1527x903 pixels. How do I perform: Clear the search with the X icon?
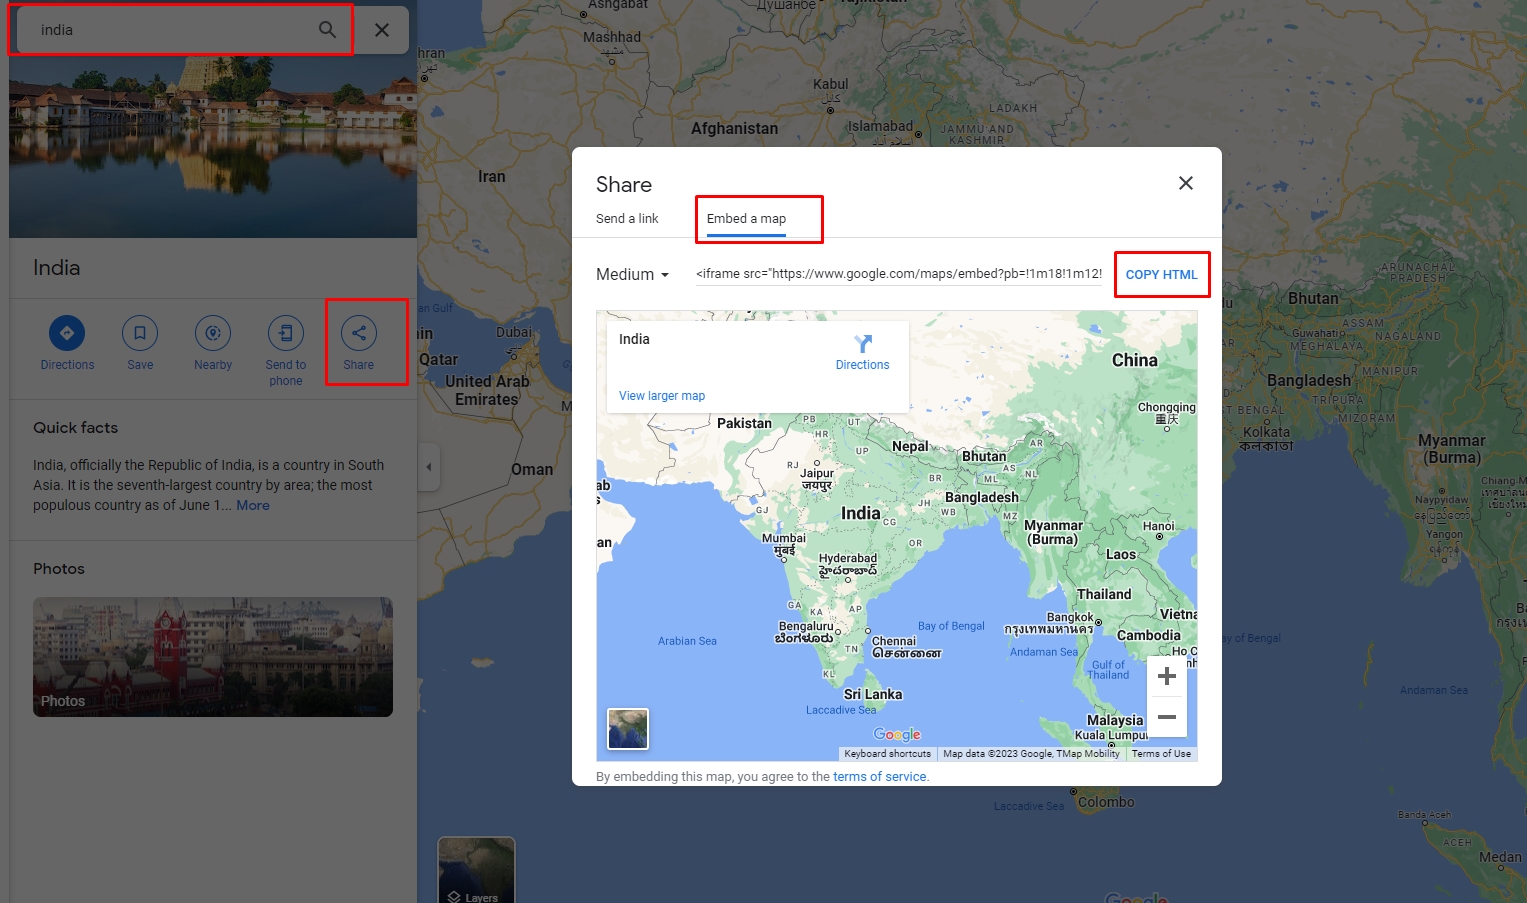[382, 29]
